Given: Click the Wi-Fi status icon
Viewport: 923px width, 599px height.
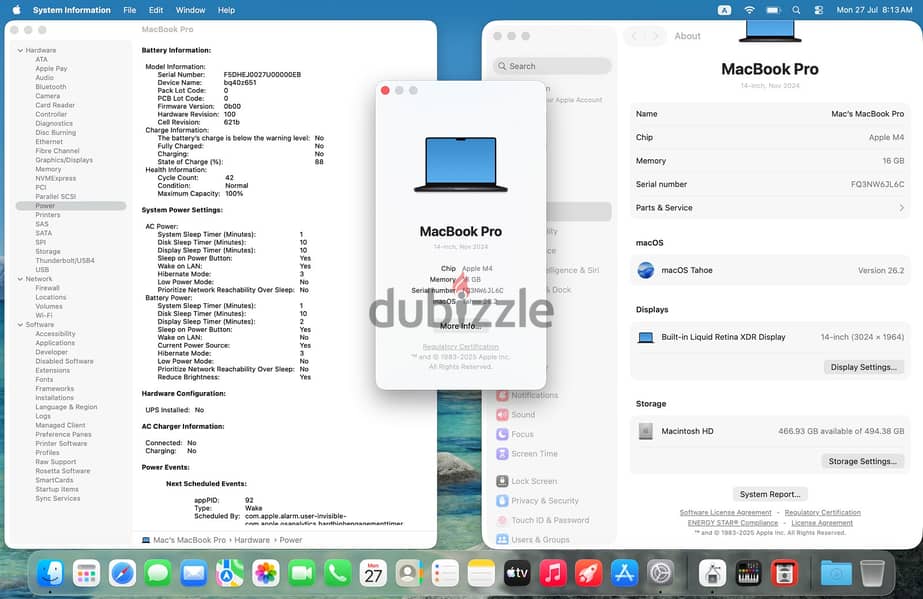Looking at the screenshot, I should [749, 10].
